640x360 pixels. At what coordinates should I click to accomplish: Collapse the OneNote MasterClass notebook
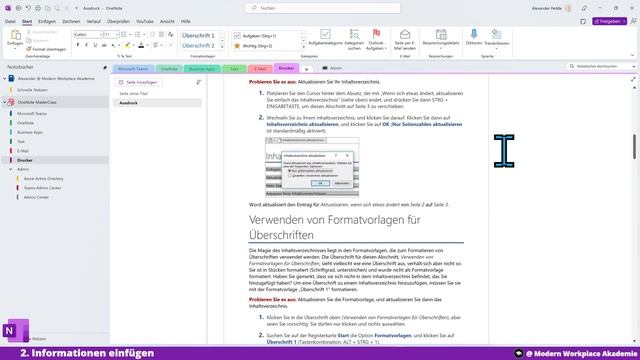(x=4, y=102)
